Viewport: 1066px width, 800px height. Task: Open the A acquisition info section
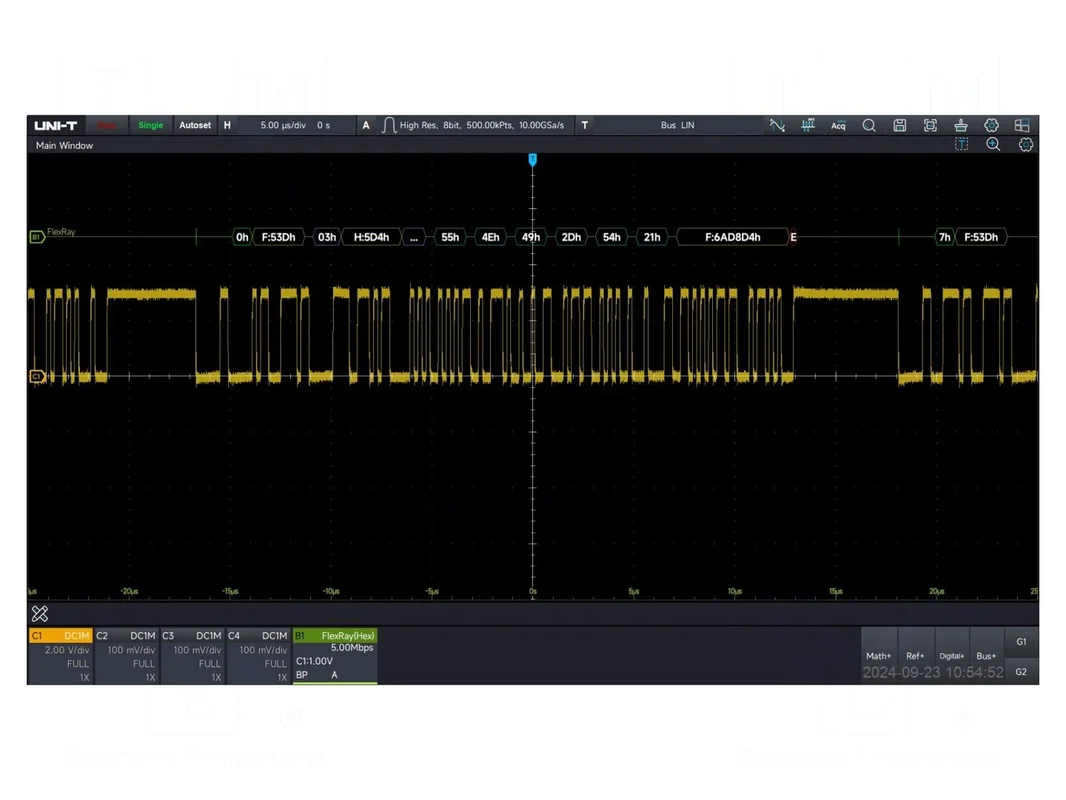[366, 125]
